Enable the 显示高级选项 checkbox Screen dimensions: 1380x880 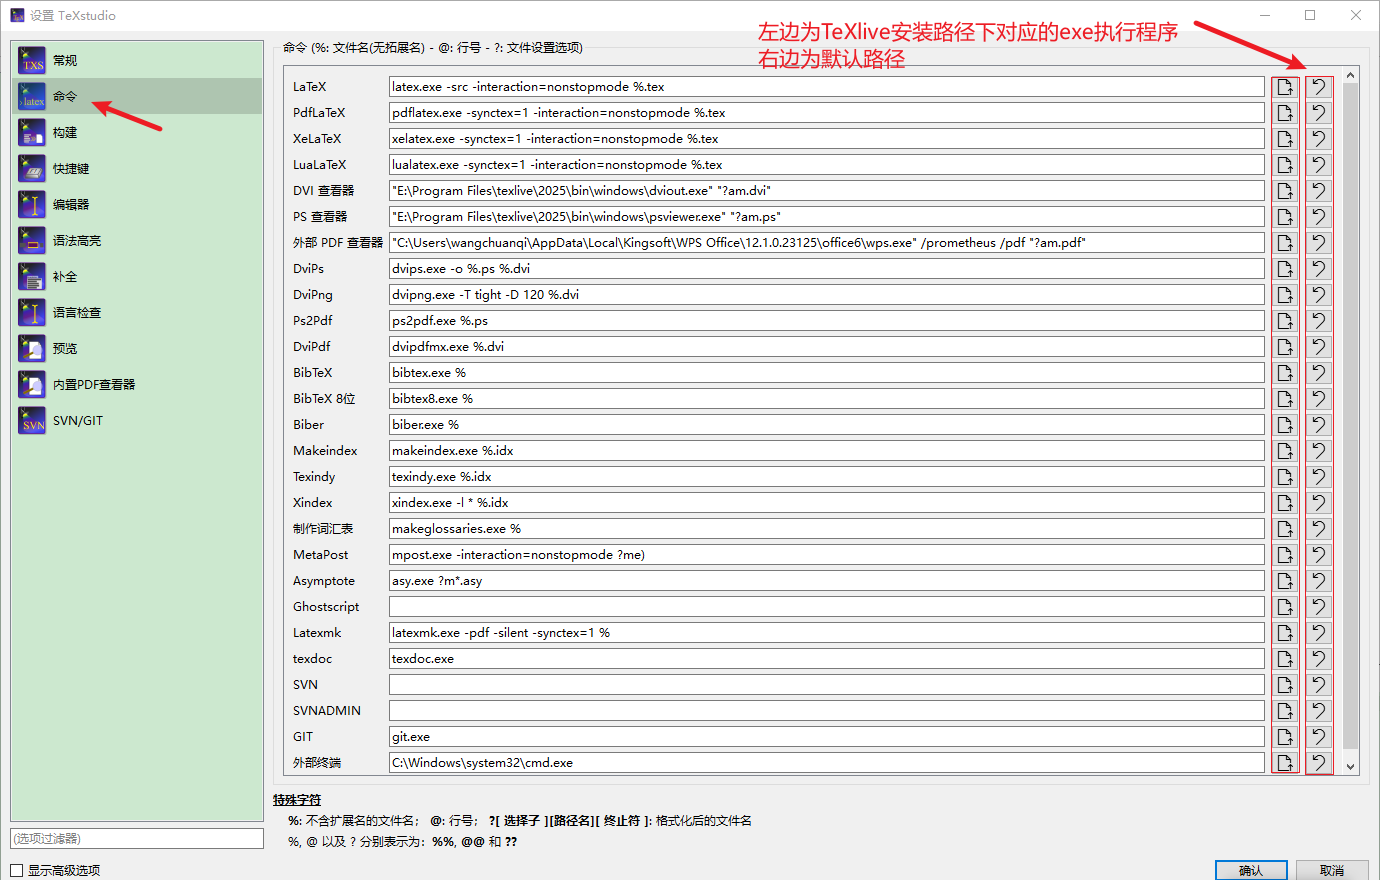coord(17,871)
